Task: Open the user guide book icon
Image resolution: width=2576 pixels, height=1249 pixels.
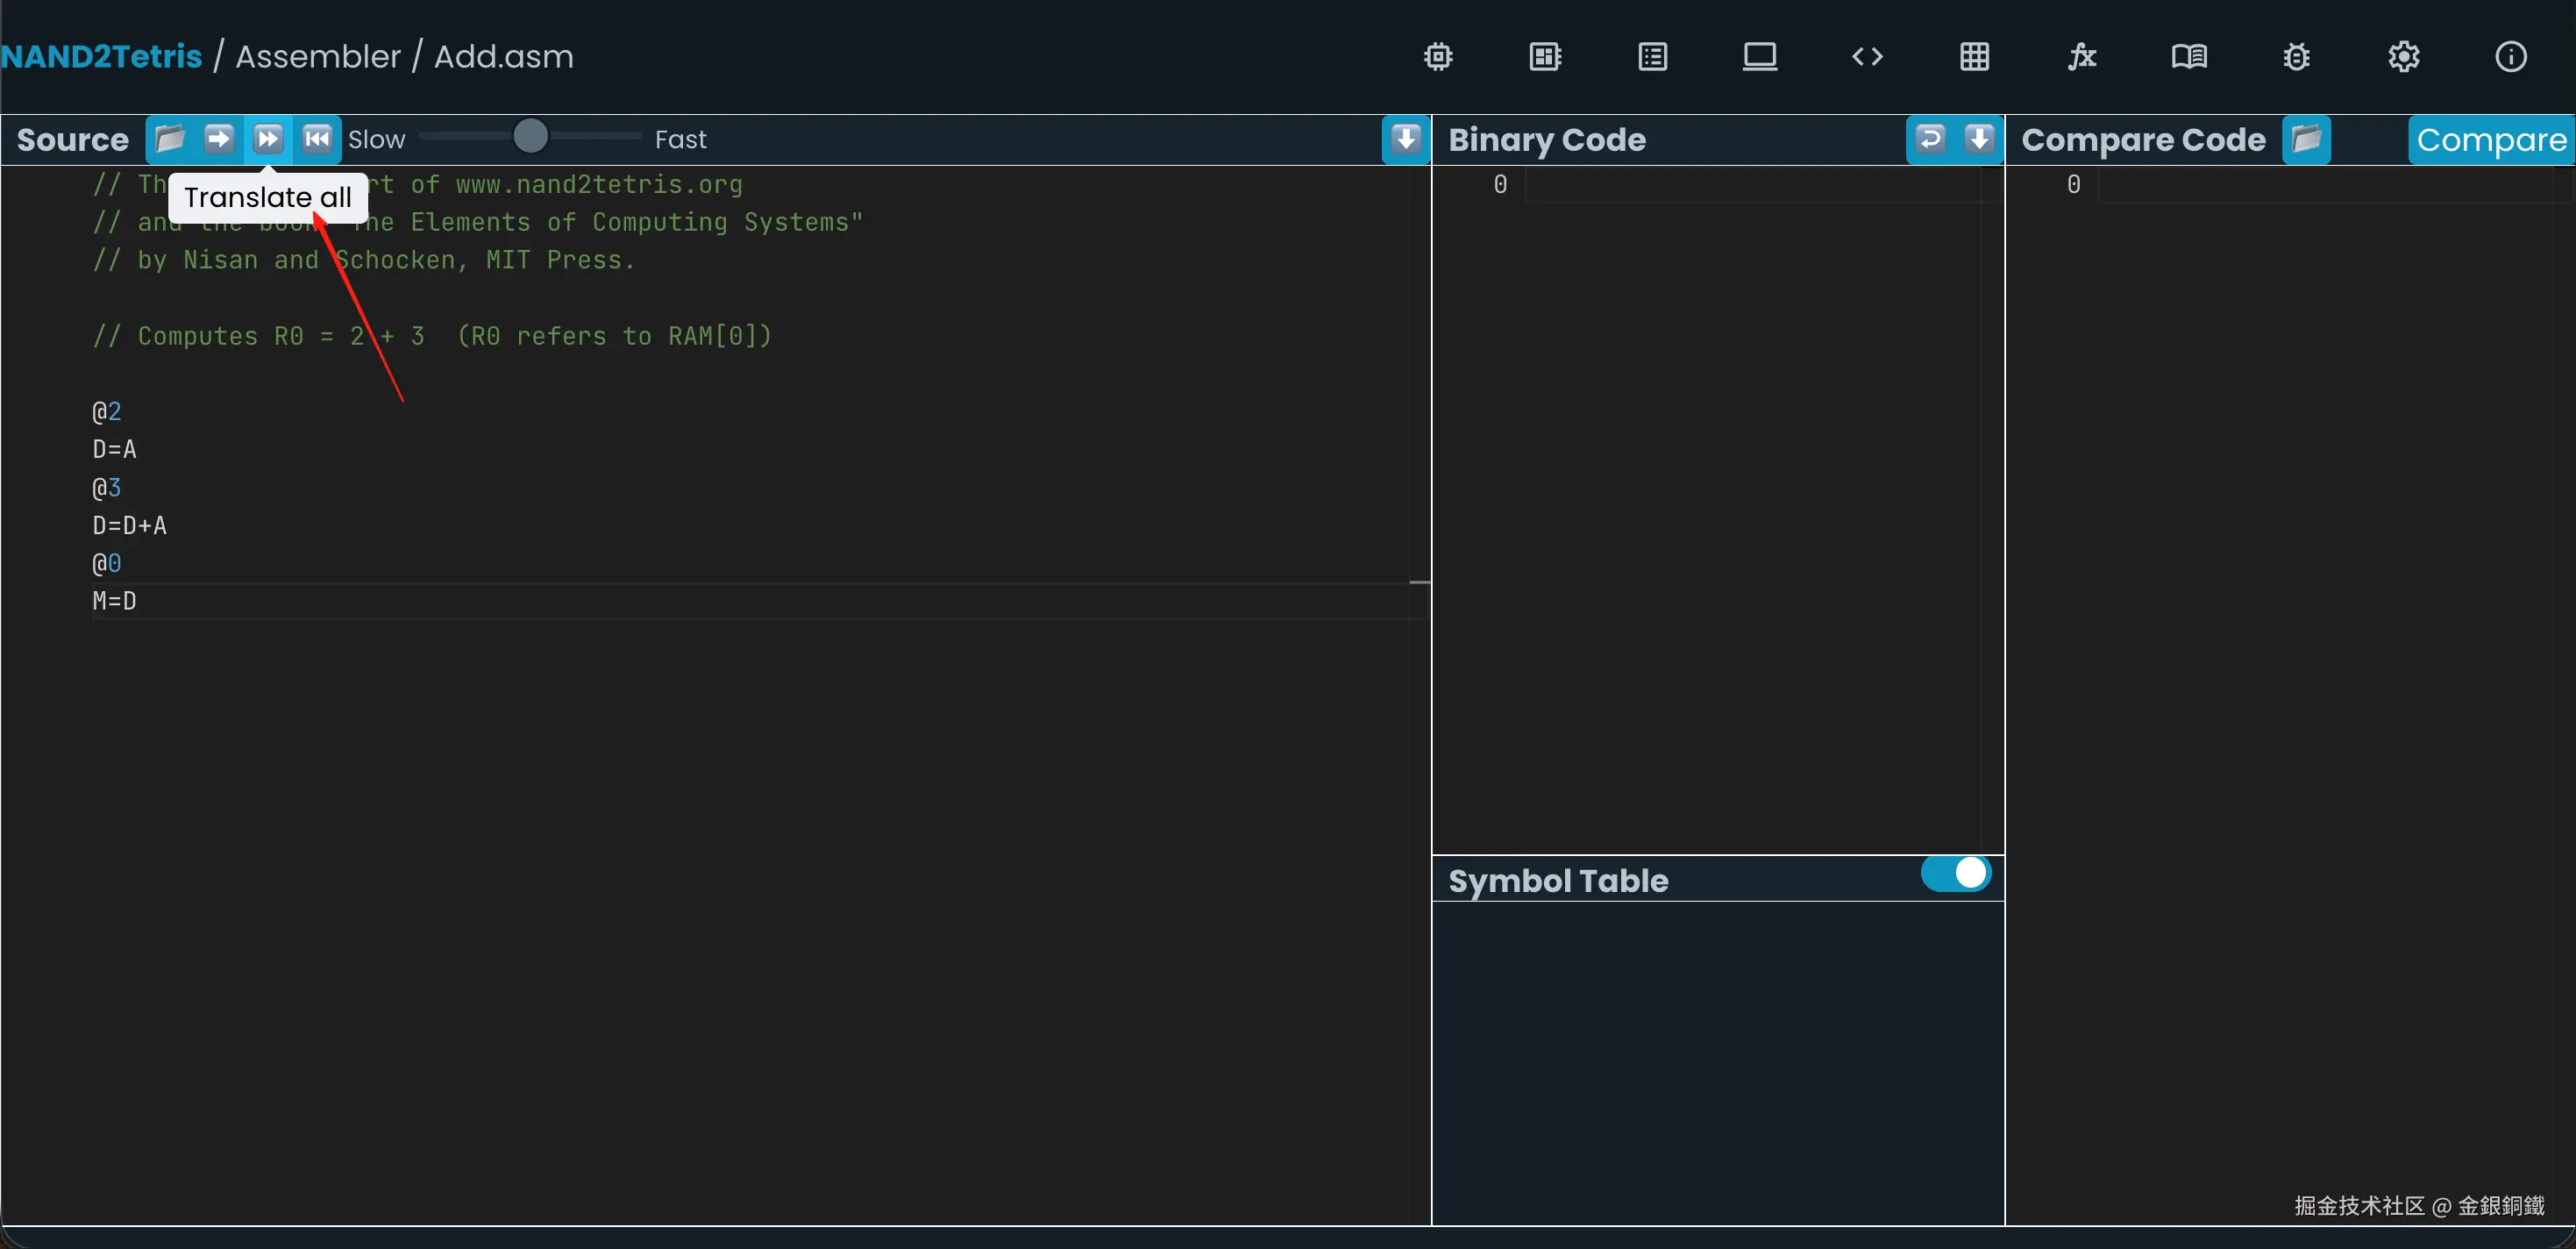Action: 2189,56
